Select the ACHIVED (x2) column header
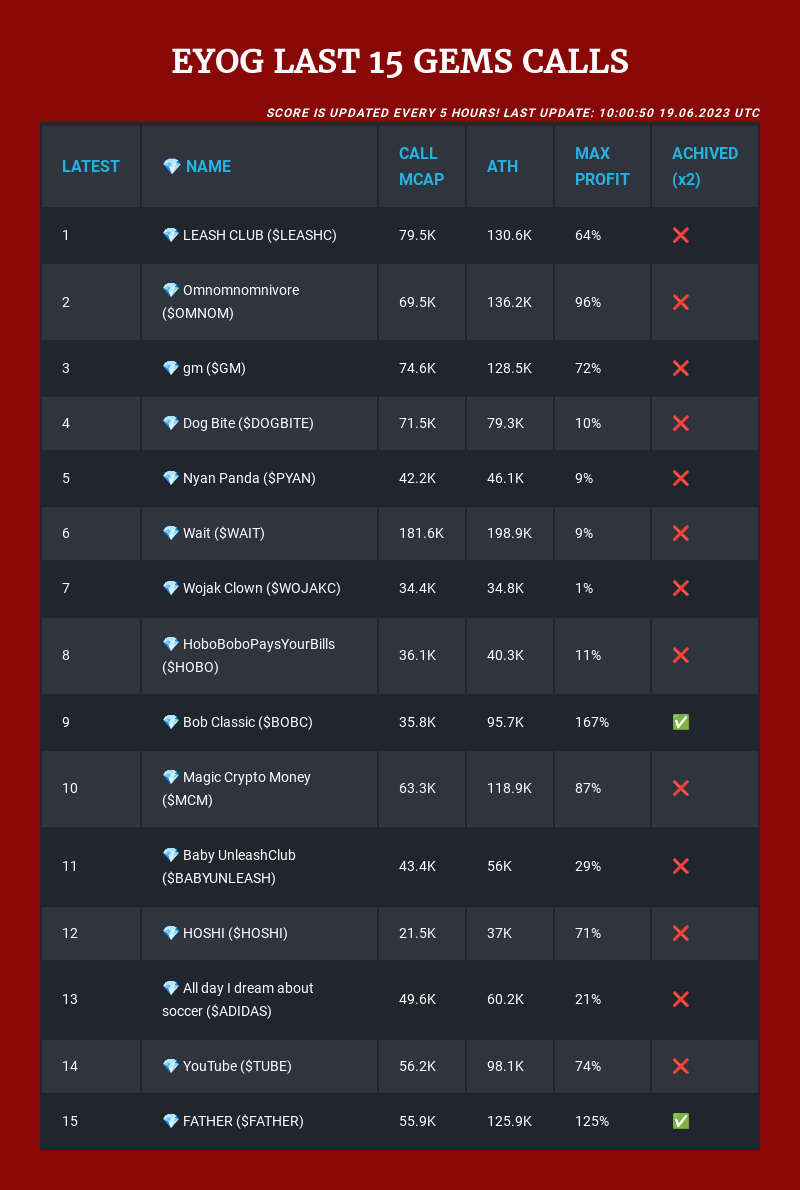This screenshot has height=1190, width=800. point(704,166)
